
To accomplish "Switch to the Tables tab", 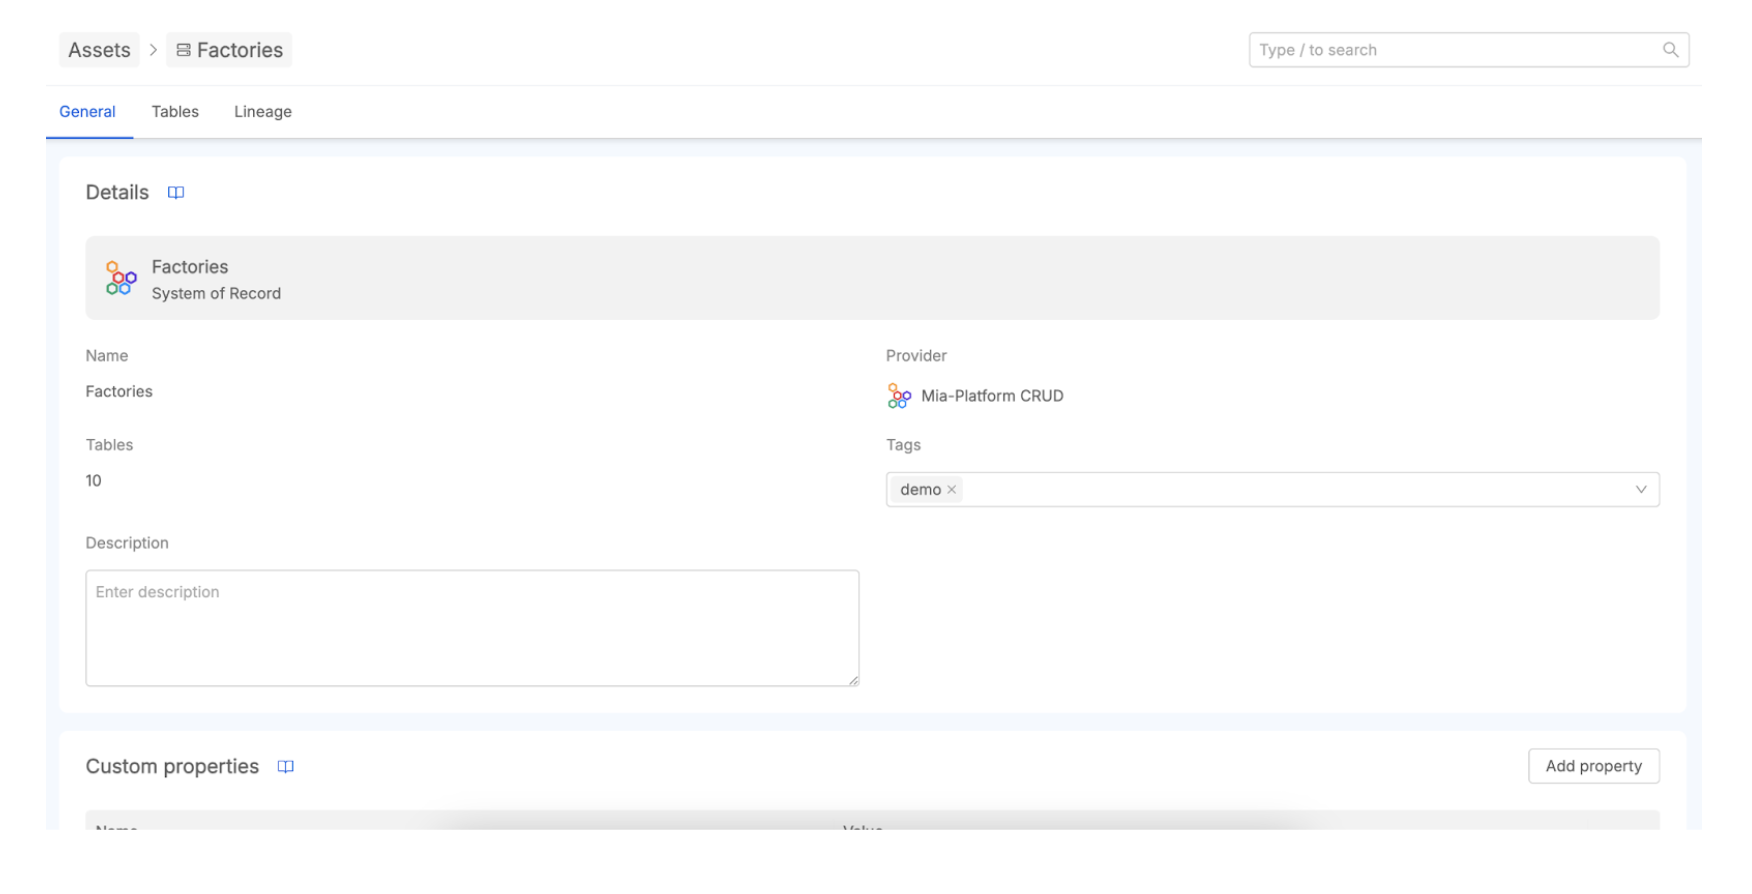I will coord(175,112).
